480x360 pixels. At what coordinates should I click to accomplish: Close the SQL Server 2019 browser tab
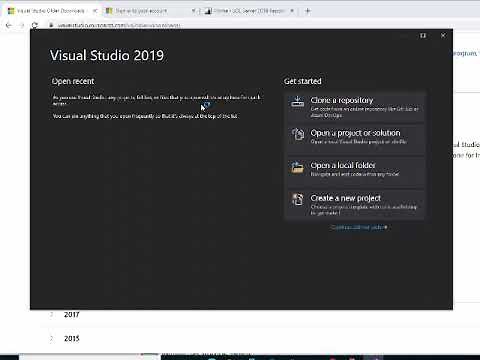tap(292, 11)
